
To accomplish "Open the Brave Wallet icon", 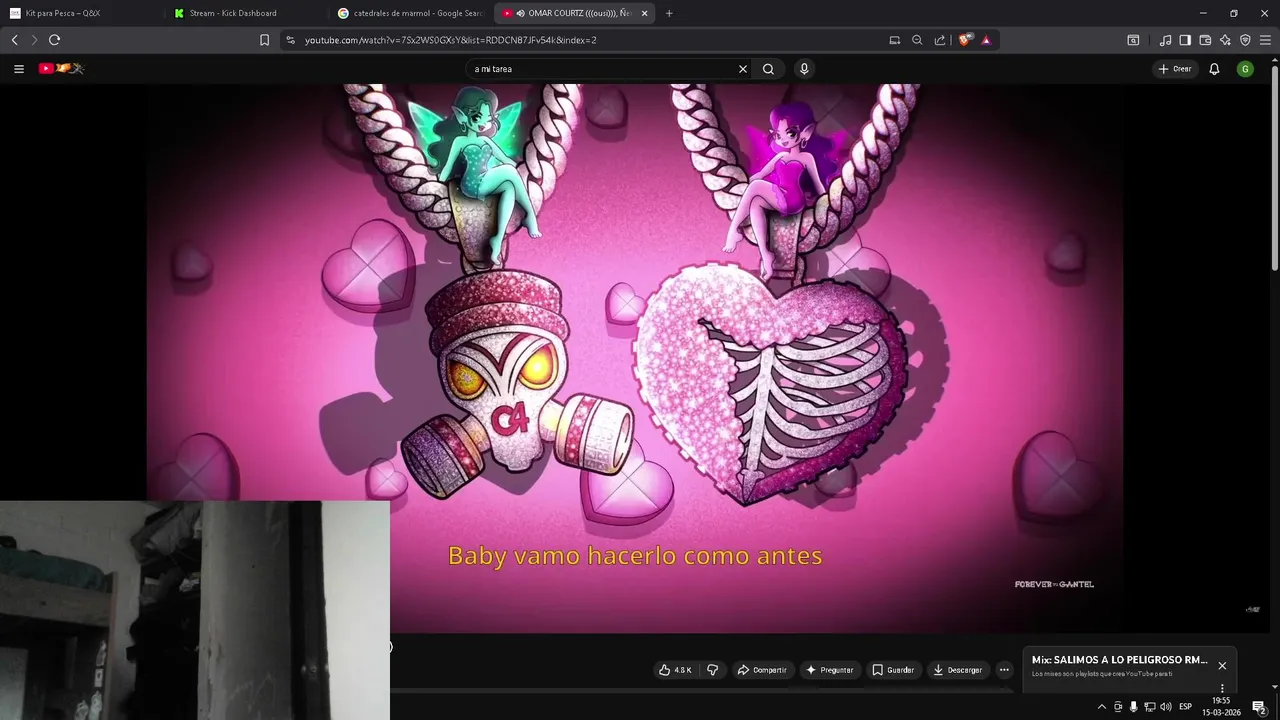I will [1205, 40].
